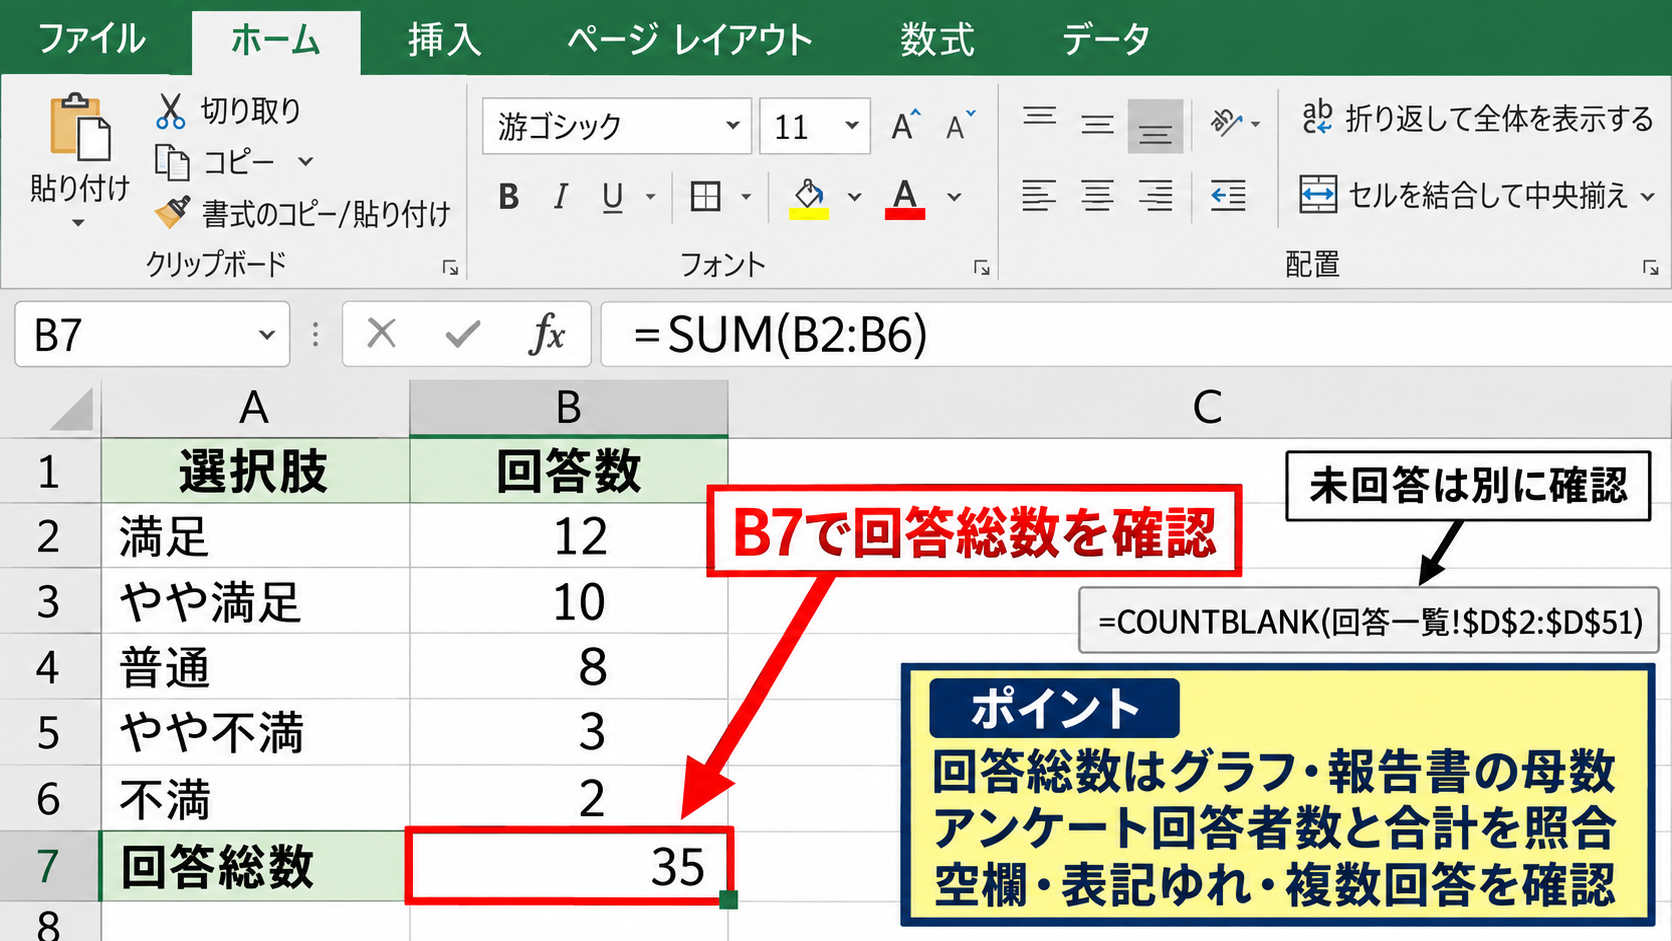Open the 游ゴシック font name dropdown

coord(733,126)
